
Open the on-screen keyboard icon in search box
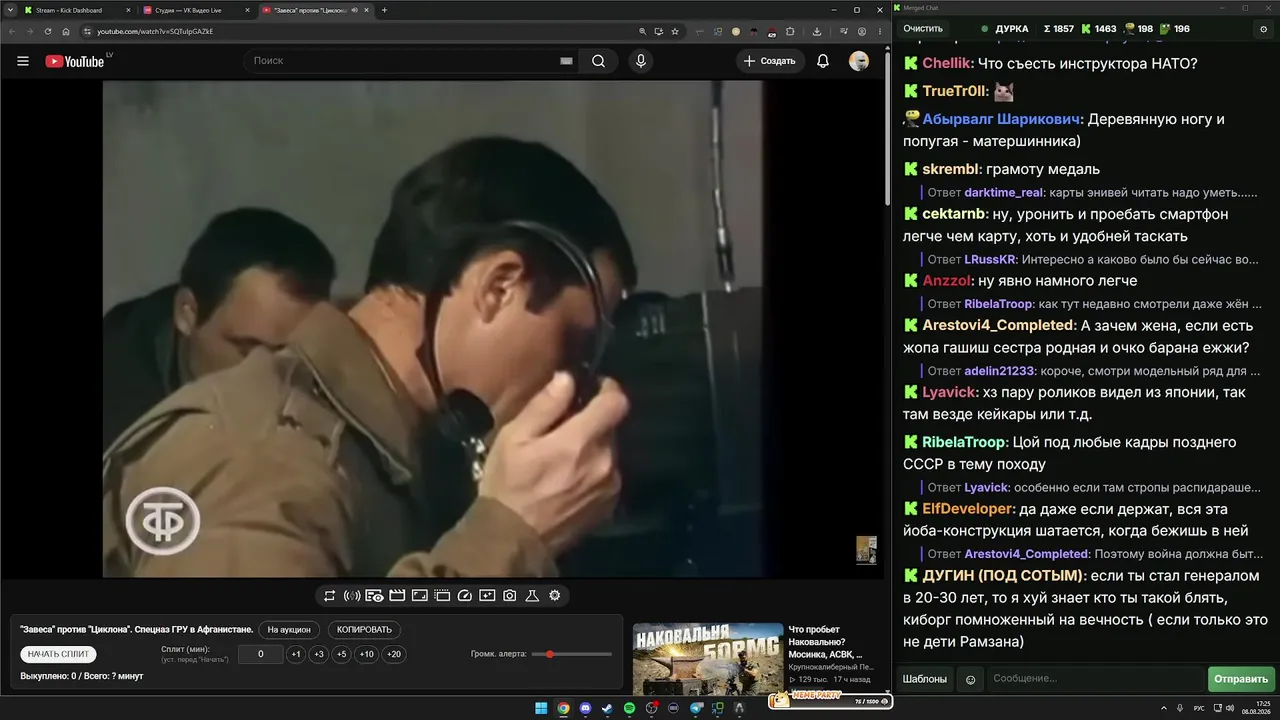[x=566, y=61]
